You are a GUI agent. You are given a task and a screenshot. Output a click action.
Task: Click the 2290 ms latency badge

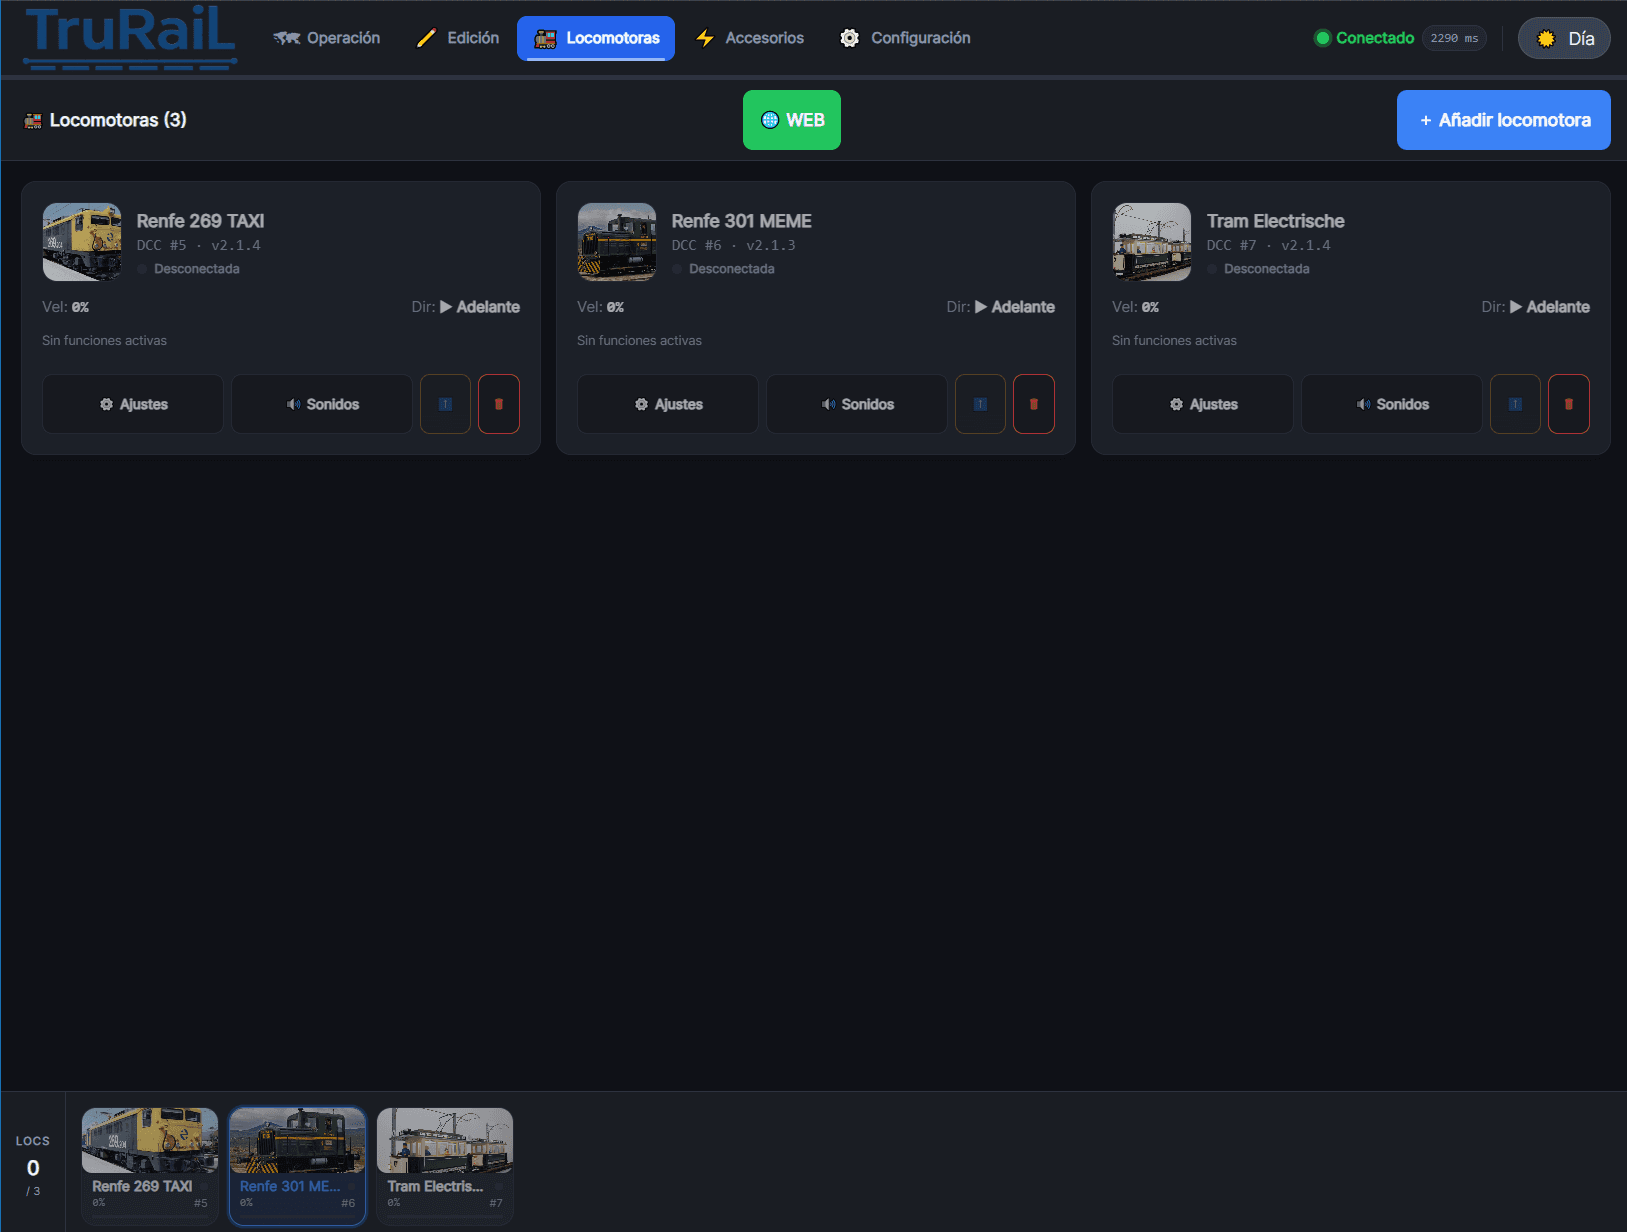tap(1454, 38)
